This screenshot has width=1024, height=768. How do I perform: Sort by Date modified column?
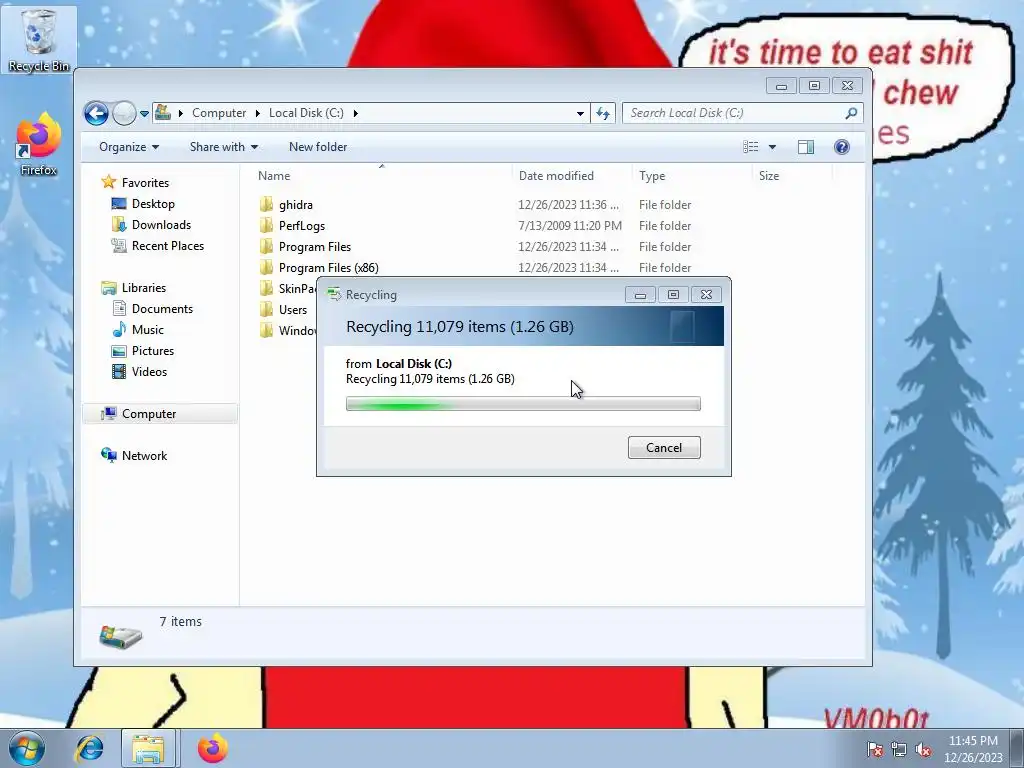point(556,176)
